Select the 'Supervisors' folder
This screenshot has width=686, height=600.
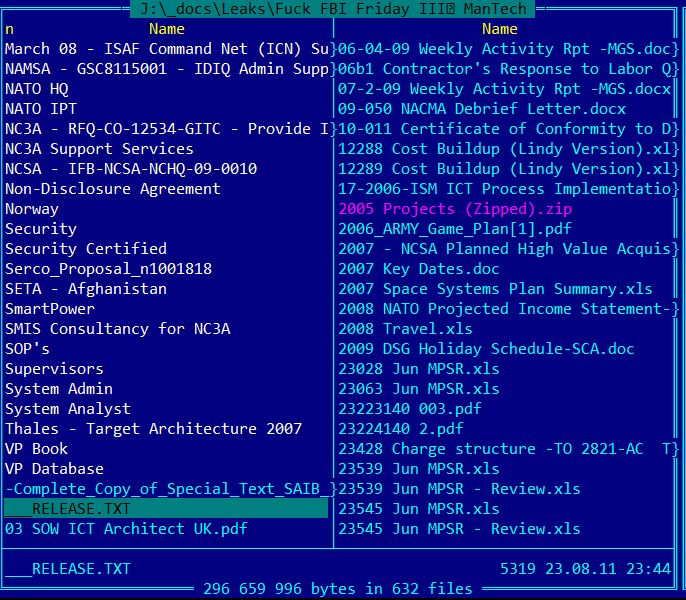tap(54, 369)
